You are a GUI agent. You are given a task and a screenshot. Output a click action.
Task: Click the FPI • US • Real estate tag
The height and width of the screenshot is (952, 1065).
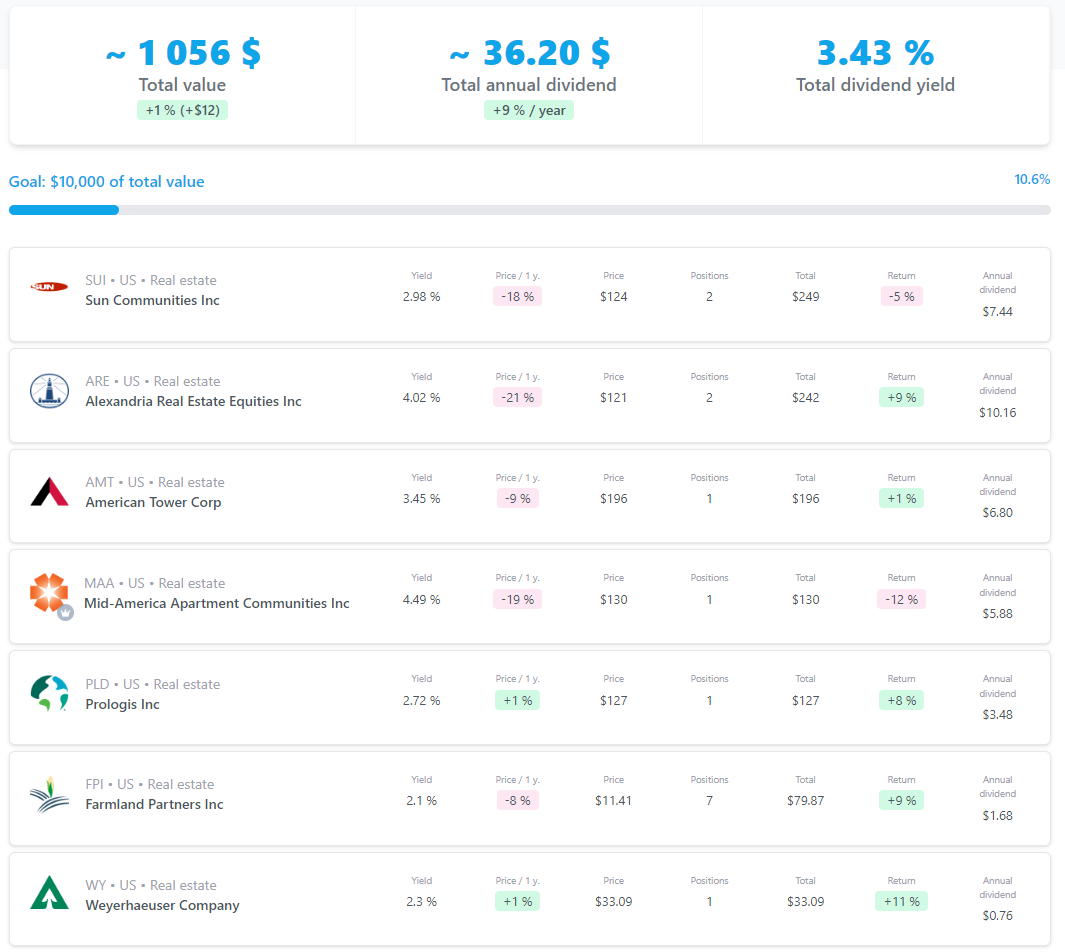[x=149, y=784]
